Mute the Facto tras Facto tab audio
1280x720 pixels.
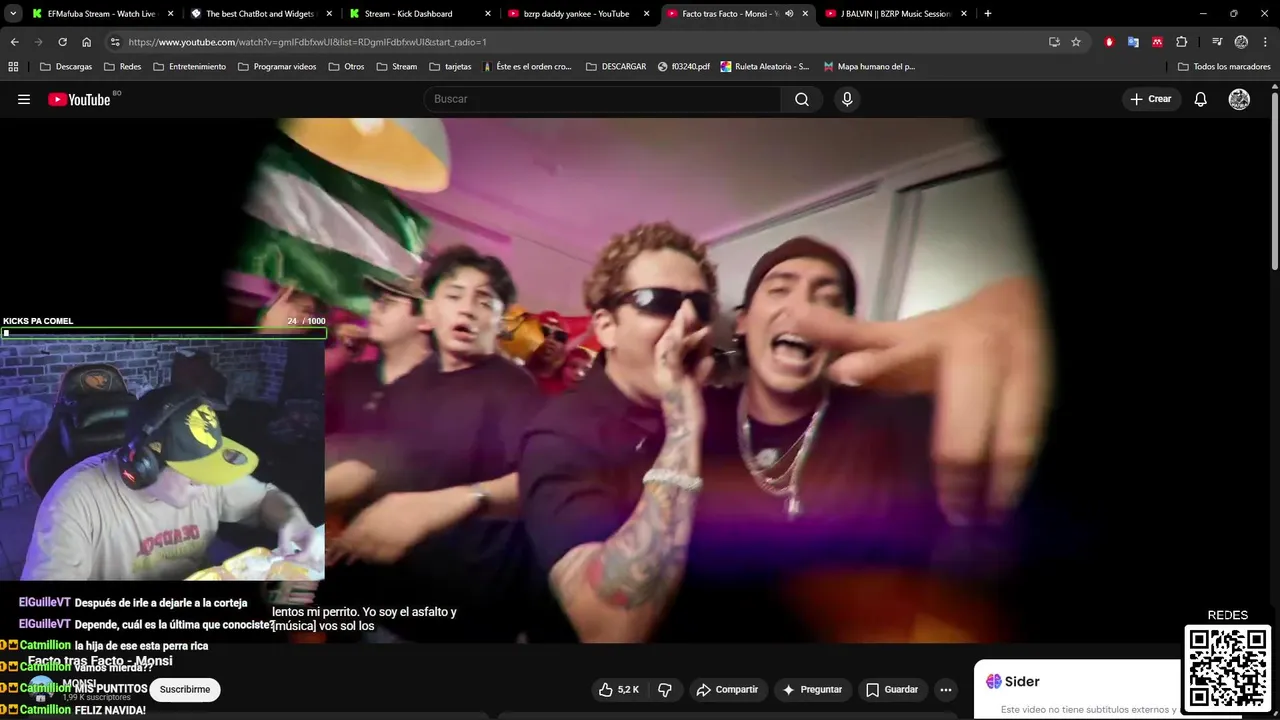point(789,14)
